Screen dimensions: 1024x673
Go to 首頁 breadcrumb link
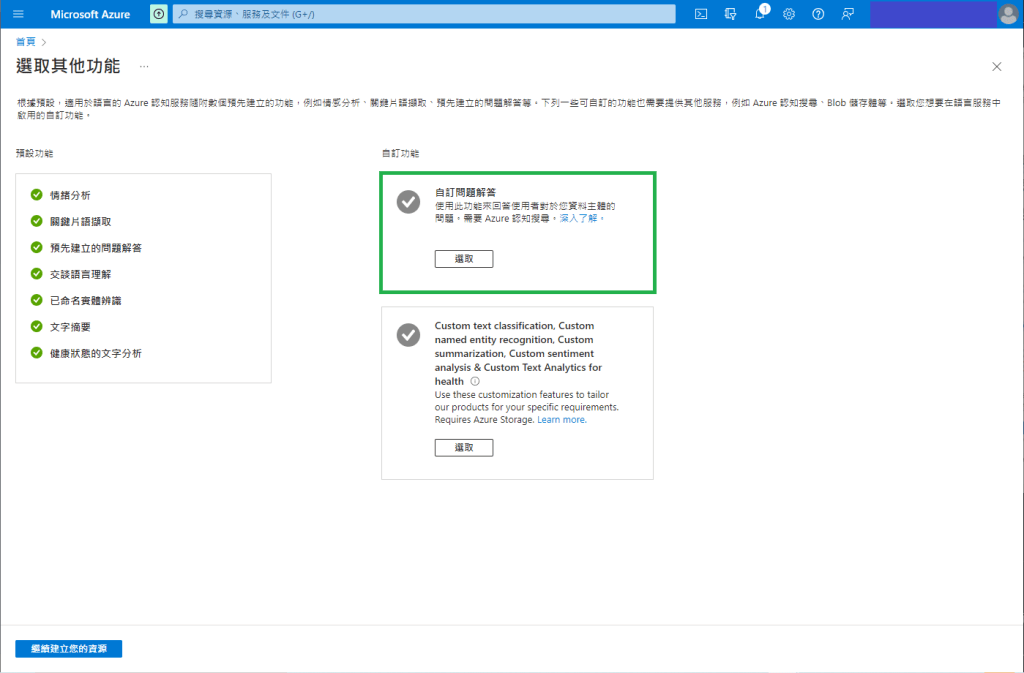pos(25,41)
